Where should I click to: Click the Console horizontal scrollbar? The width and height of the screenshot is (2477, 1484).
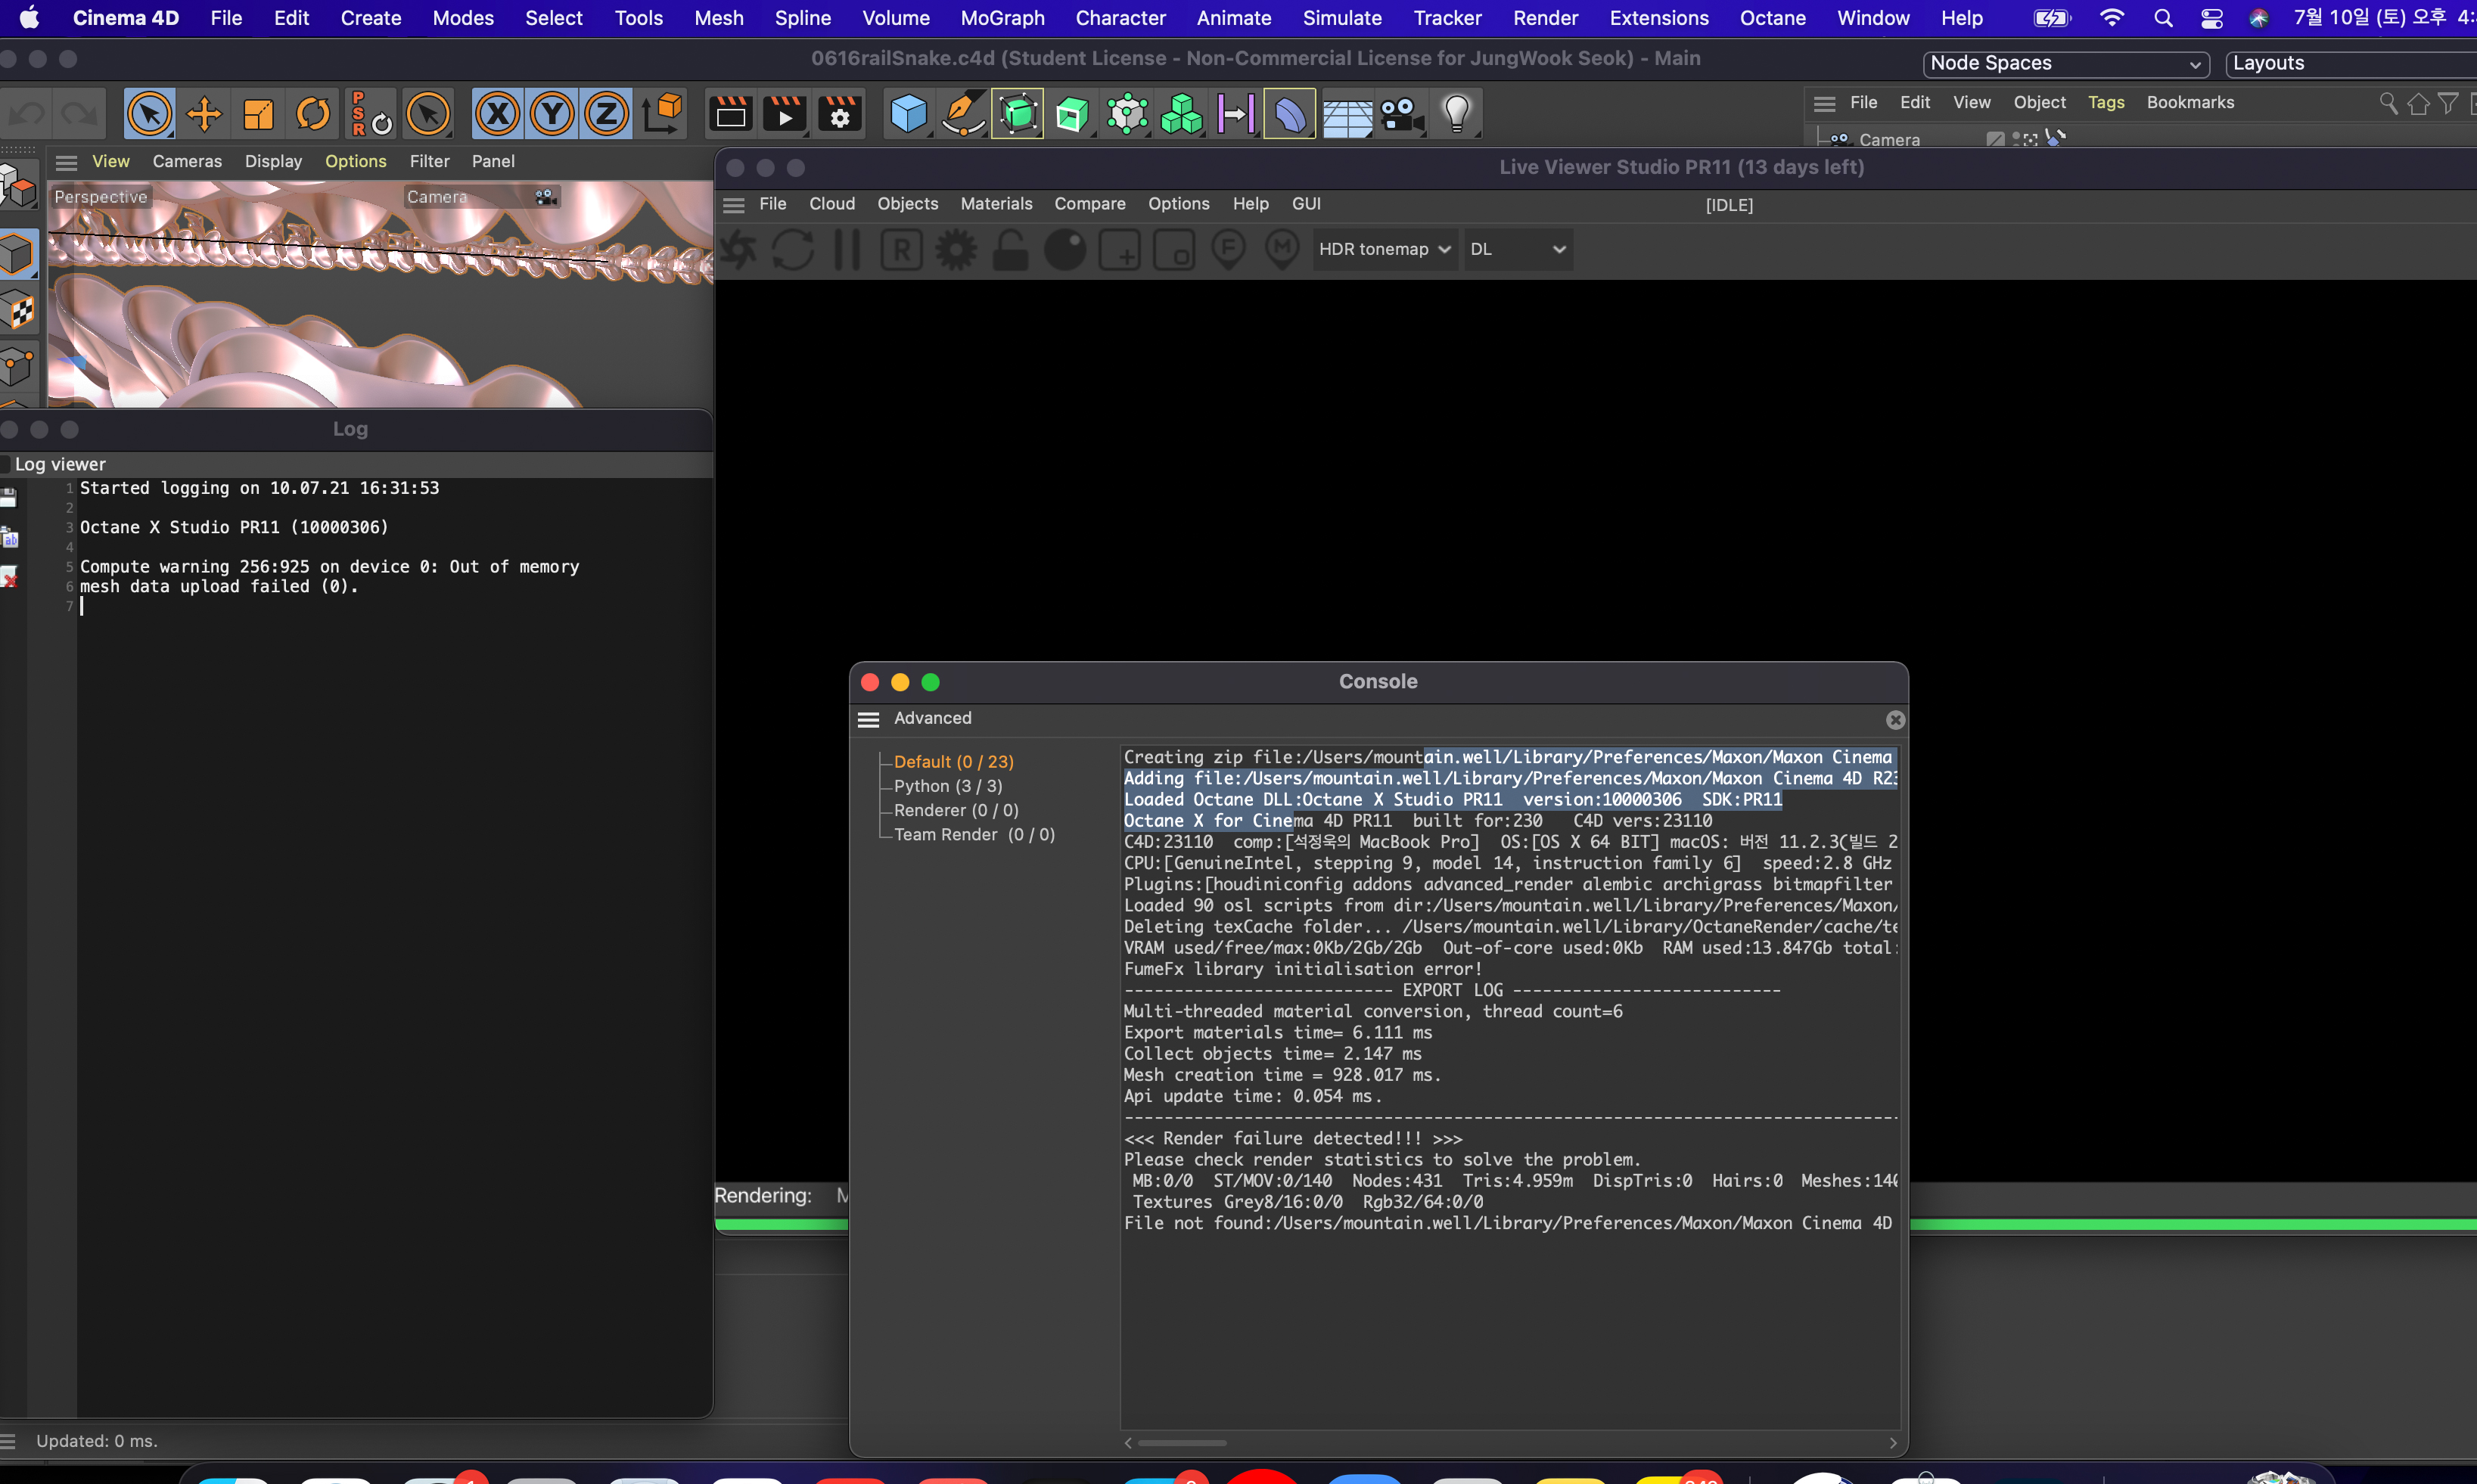click(1181, 1443)
